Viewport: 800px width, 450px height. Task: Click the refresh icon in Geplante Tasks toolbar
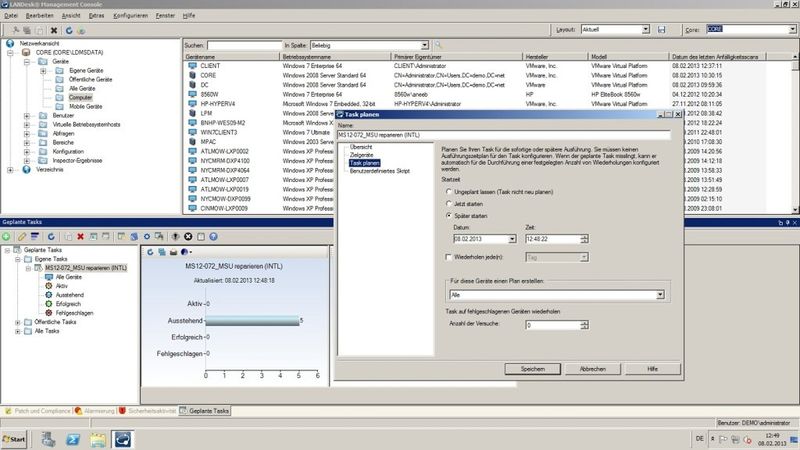[x=51, y=237]
